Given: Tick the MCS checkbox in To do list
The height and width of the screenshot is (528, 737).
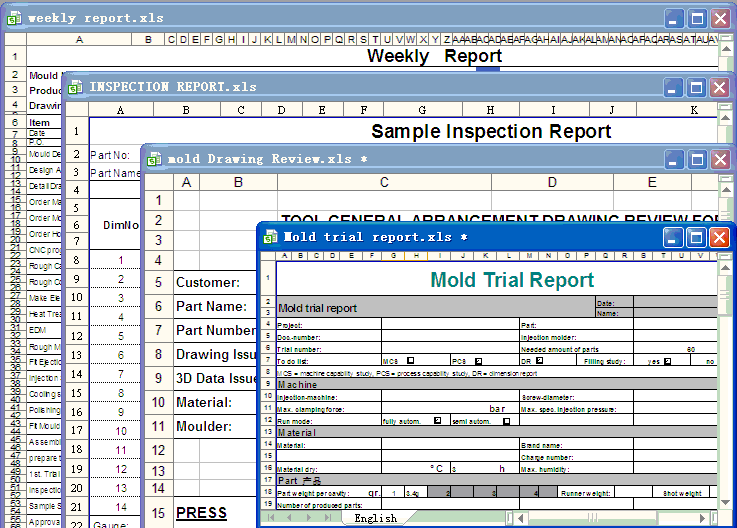Looking at the screenshot, I should pyautogui.click(x=411, y=361).
